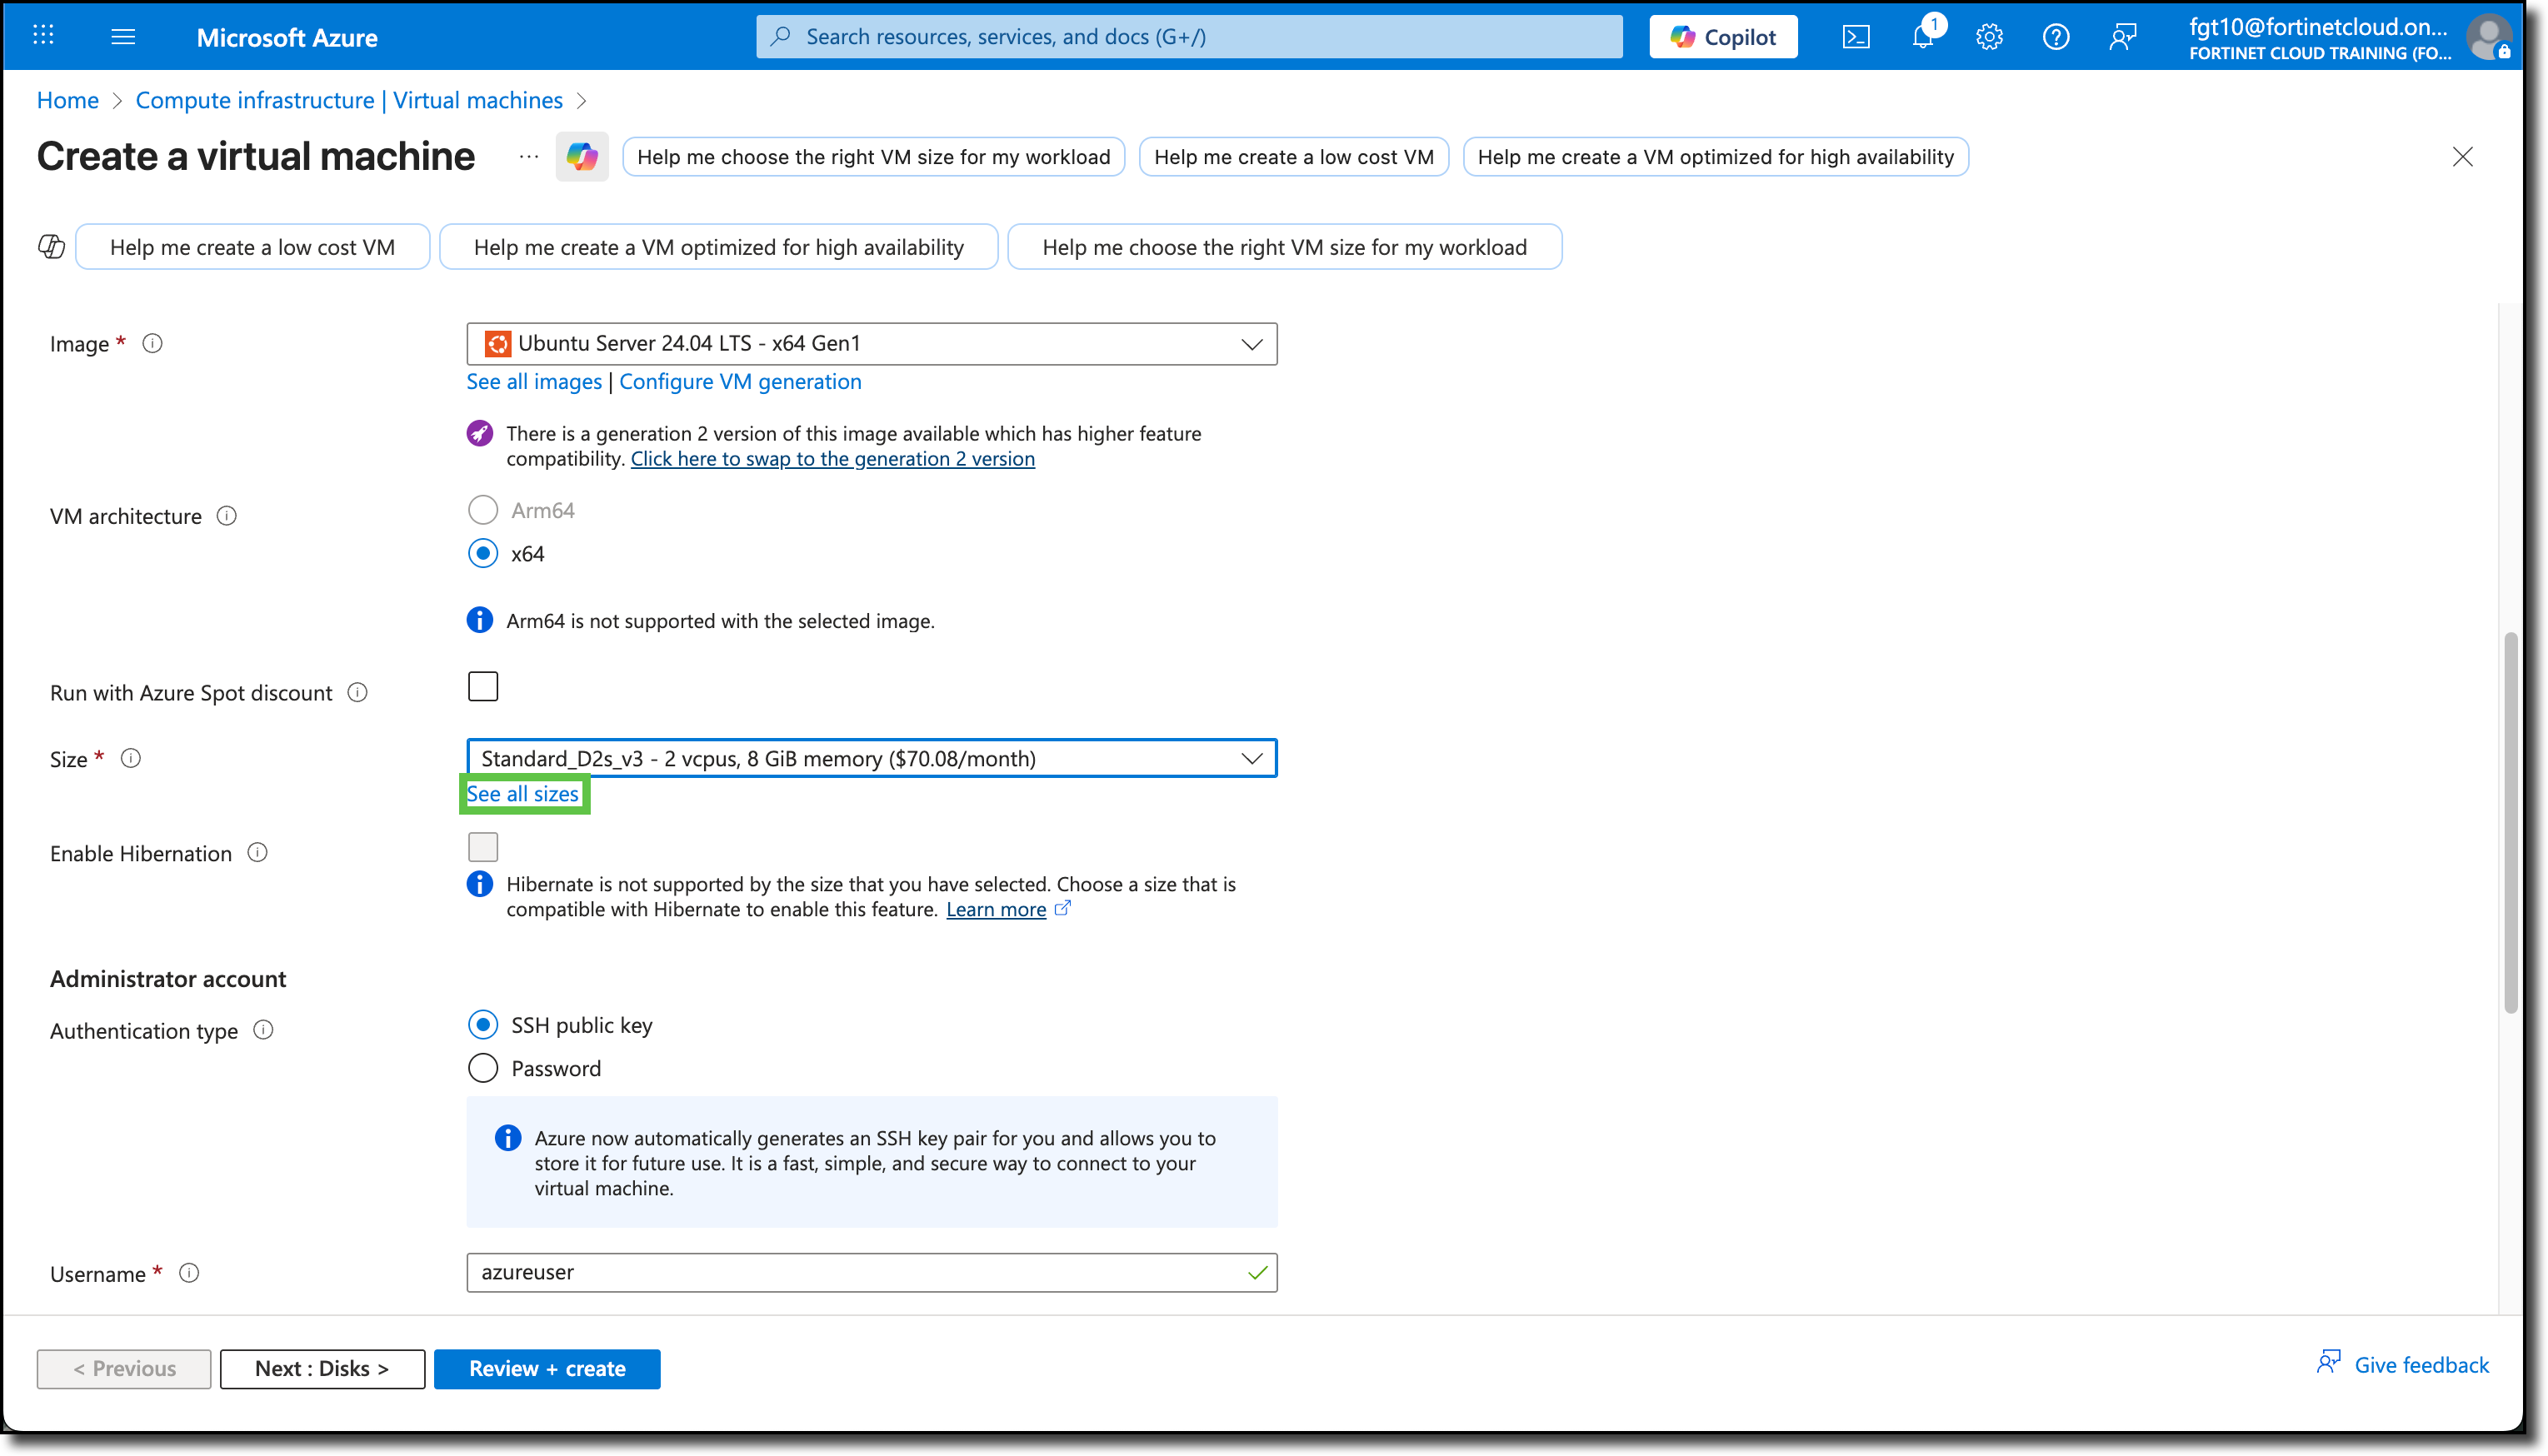Open the app launcher grid icon
The width and height of the screenshot is (2548, 1456).
click(43, 35)
